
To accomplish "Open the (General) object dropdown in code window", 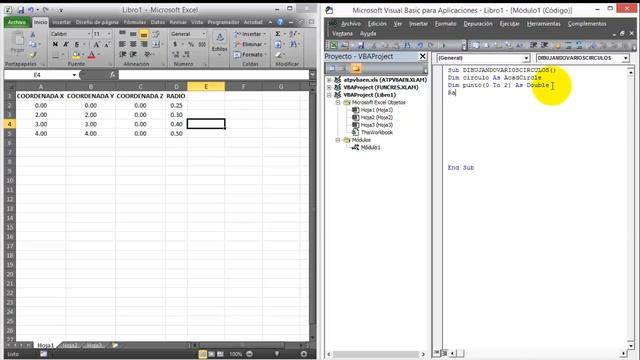I will point(526,58).
